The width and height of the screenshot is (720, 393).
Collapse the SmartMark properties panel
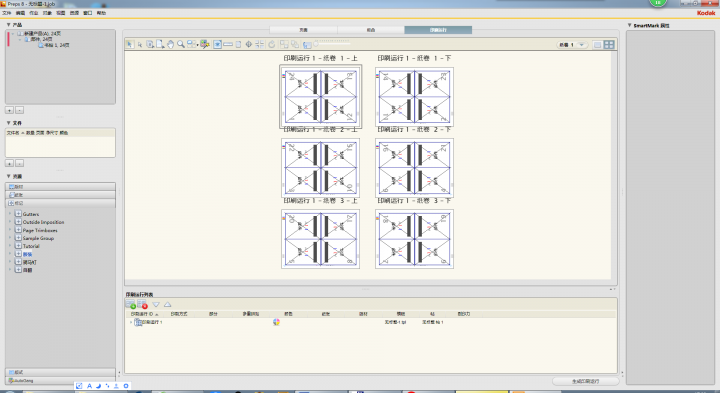(630, 25)
